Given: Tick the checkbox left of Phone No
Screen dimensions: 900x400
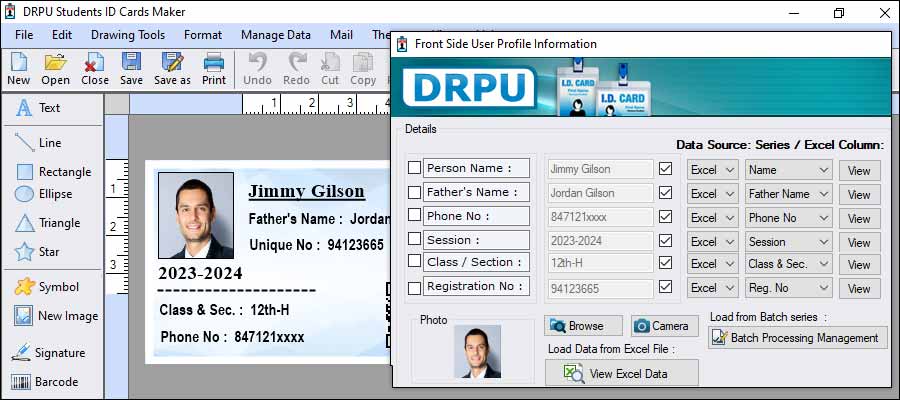Looking at the screenshot, I should click(414, 215).
